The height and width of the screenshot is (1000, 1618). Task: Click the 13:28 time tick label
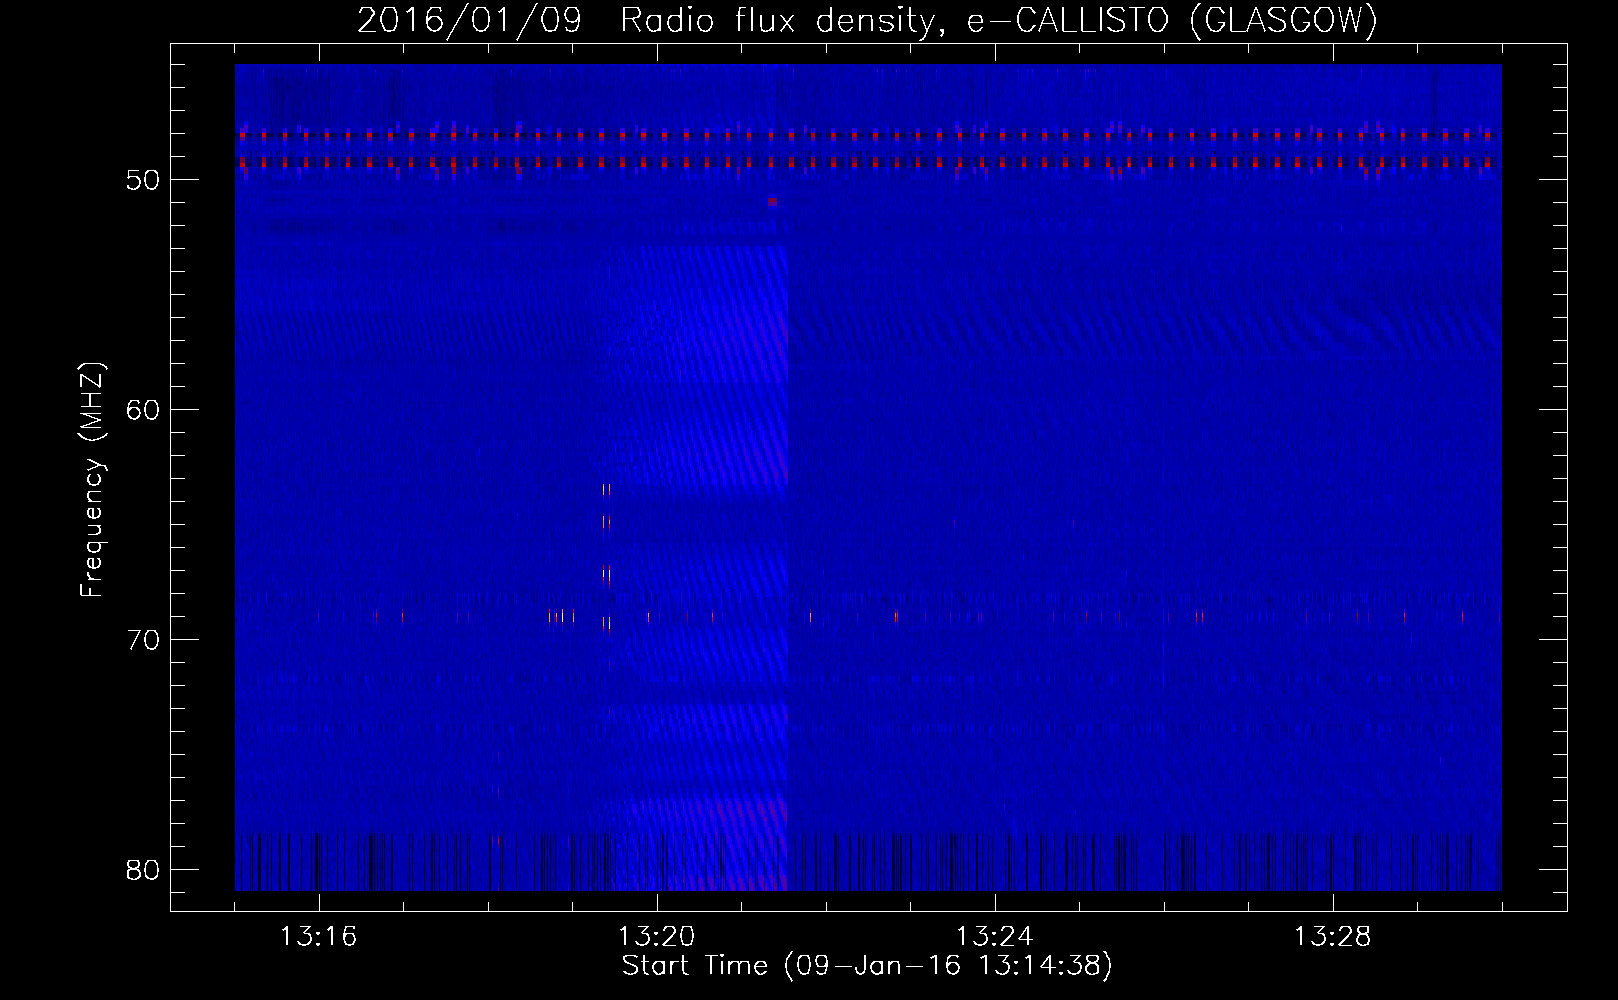pyautogui.click(x=1332, y=937)
